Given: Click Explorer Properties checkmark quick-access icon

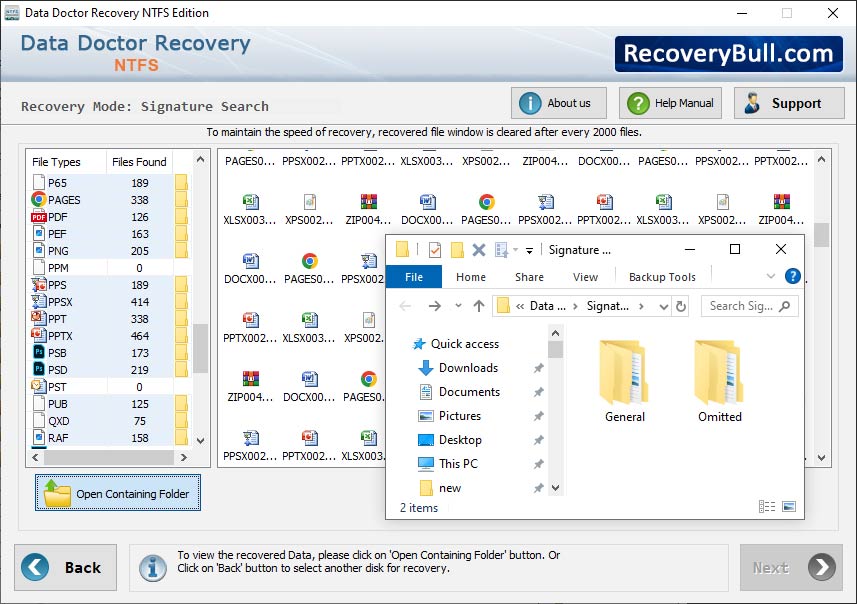Looking at the screenshot, I should pos(435,250).
